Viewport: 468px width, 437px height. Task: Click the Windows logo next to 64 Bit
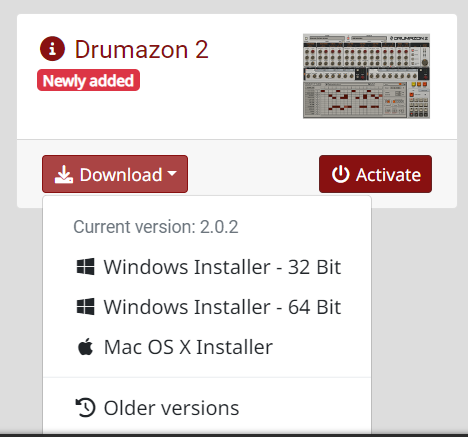click(85, 307)
